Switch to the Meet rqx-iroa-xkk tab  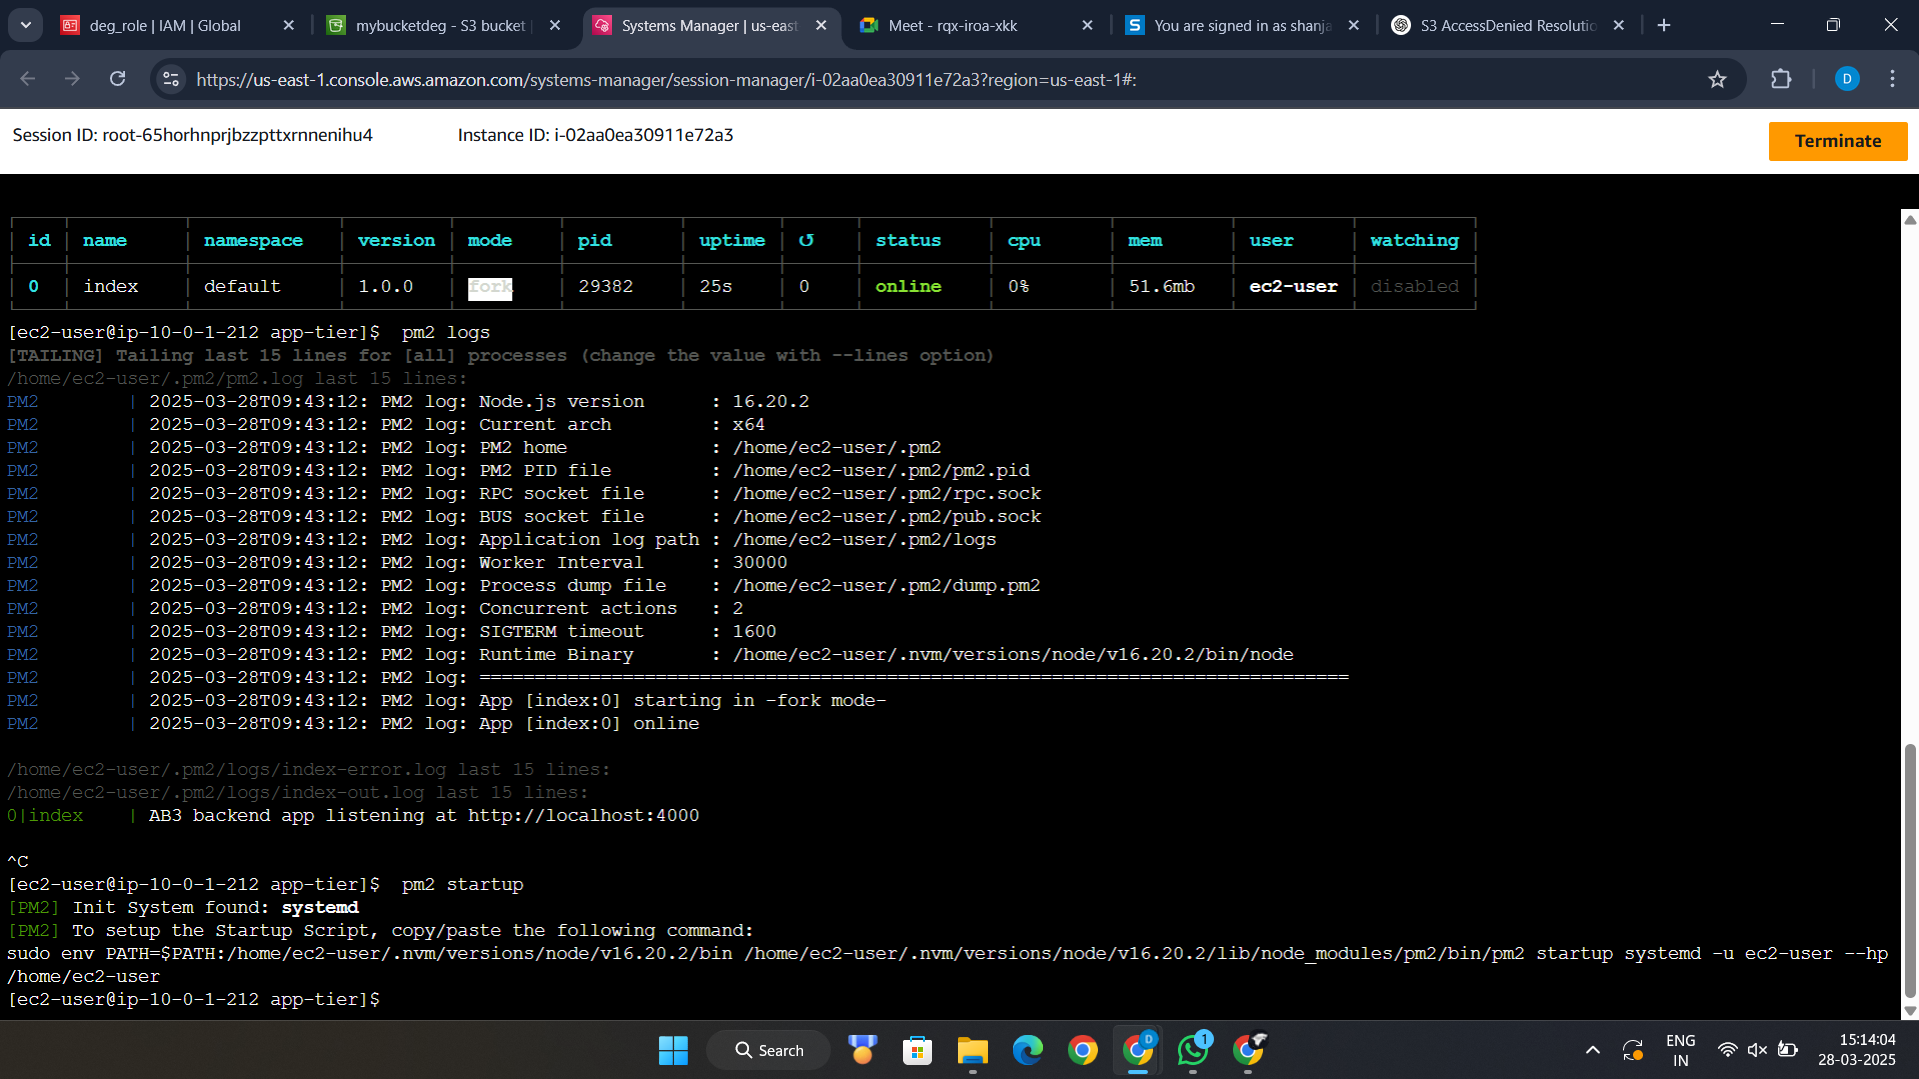952,26
